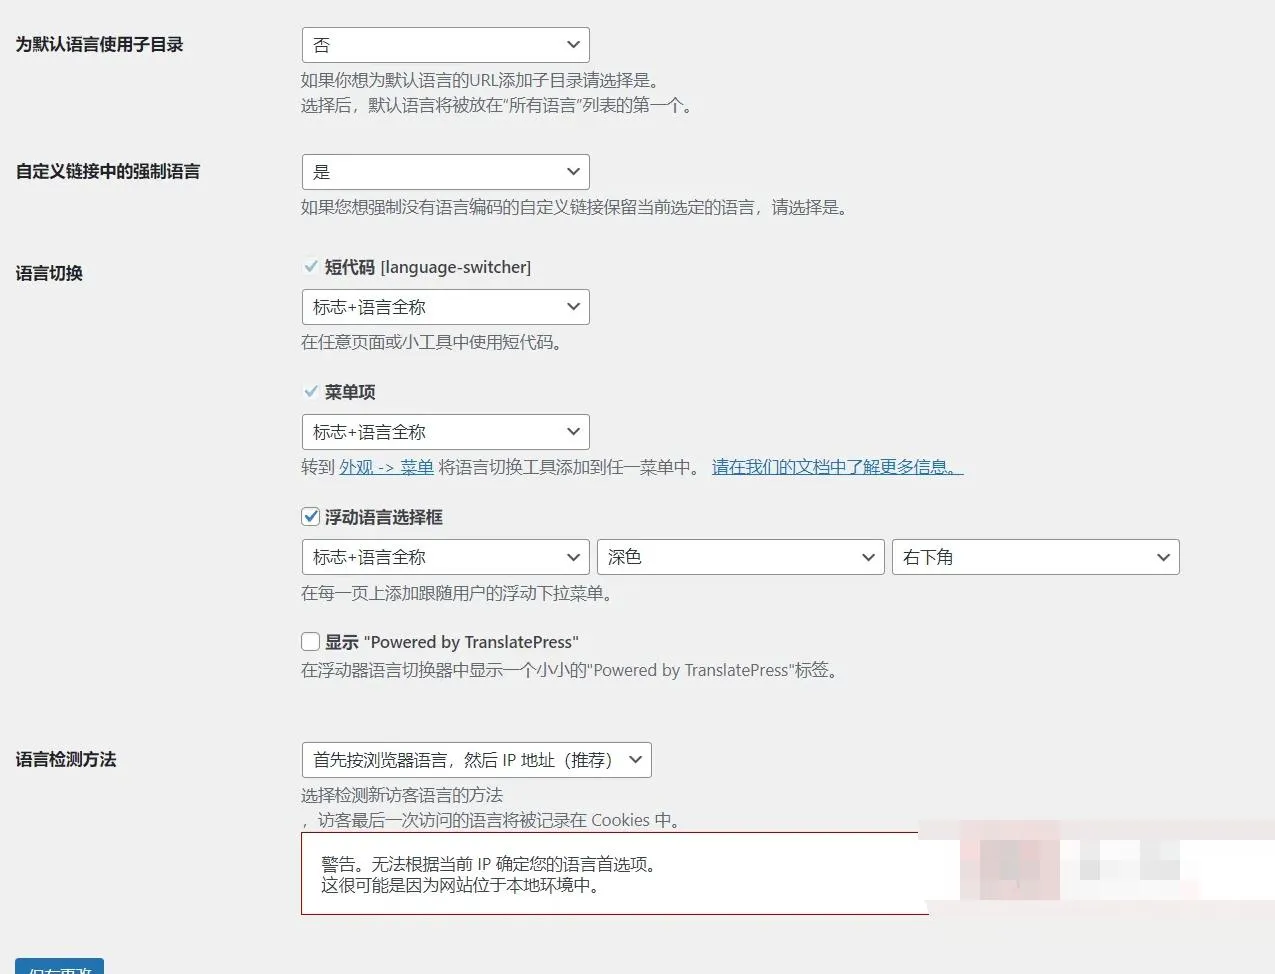Click the text 在每一页上添加跟随用户的浮动下拉菜单
Screen dimensions: 1275x974
[457, 593]
